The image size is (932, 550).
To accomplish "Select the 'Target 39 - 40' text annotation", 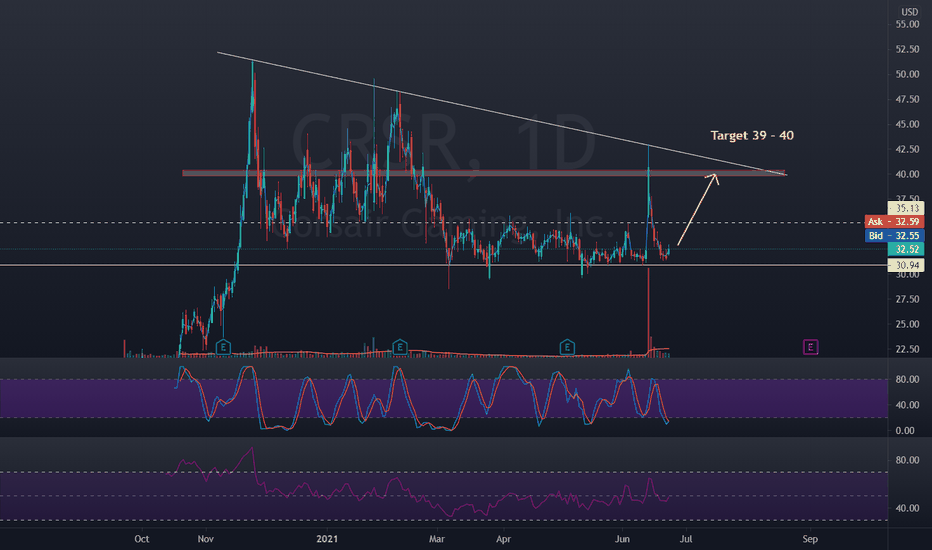I will click(752, 136).
